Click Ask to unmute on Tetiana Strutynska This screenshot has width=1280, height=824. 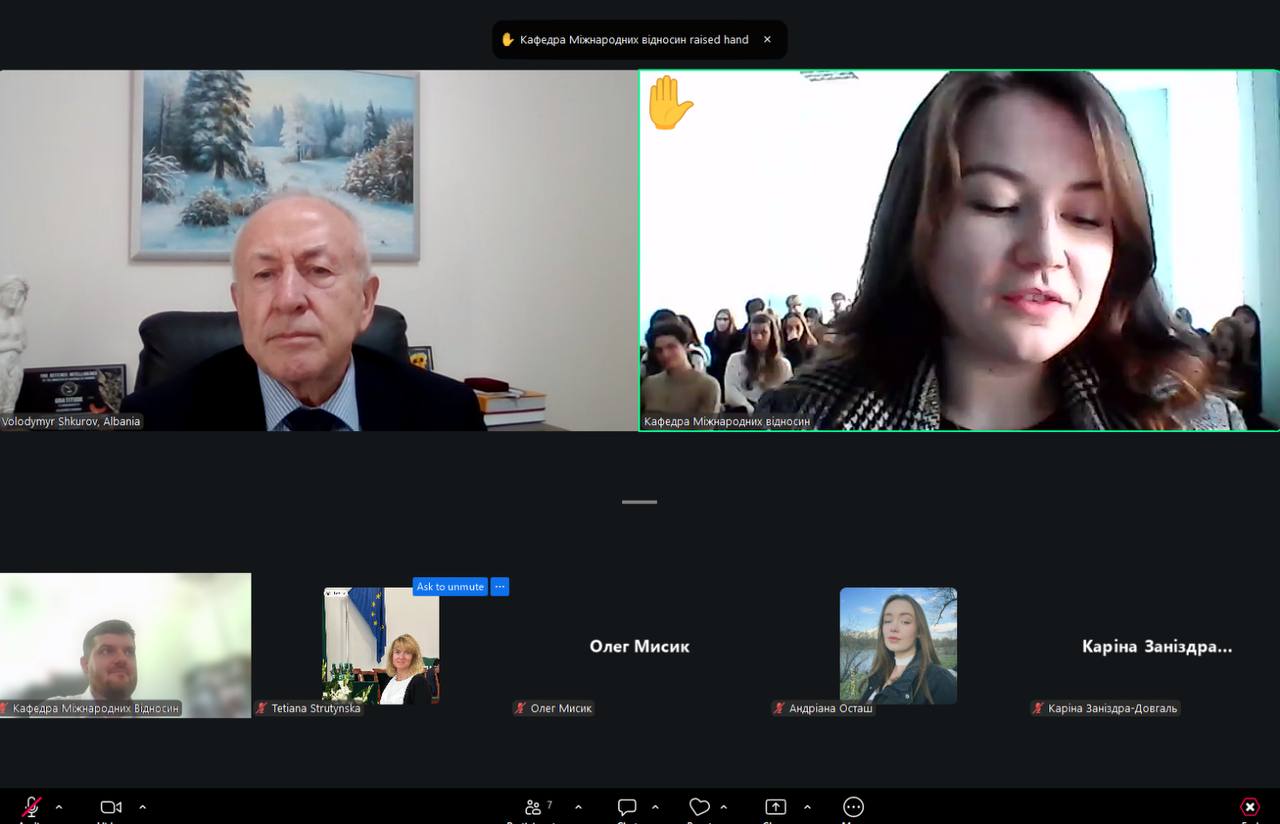coord(450,587)
